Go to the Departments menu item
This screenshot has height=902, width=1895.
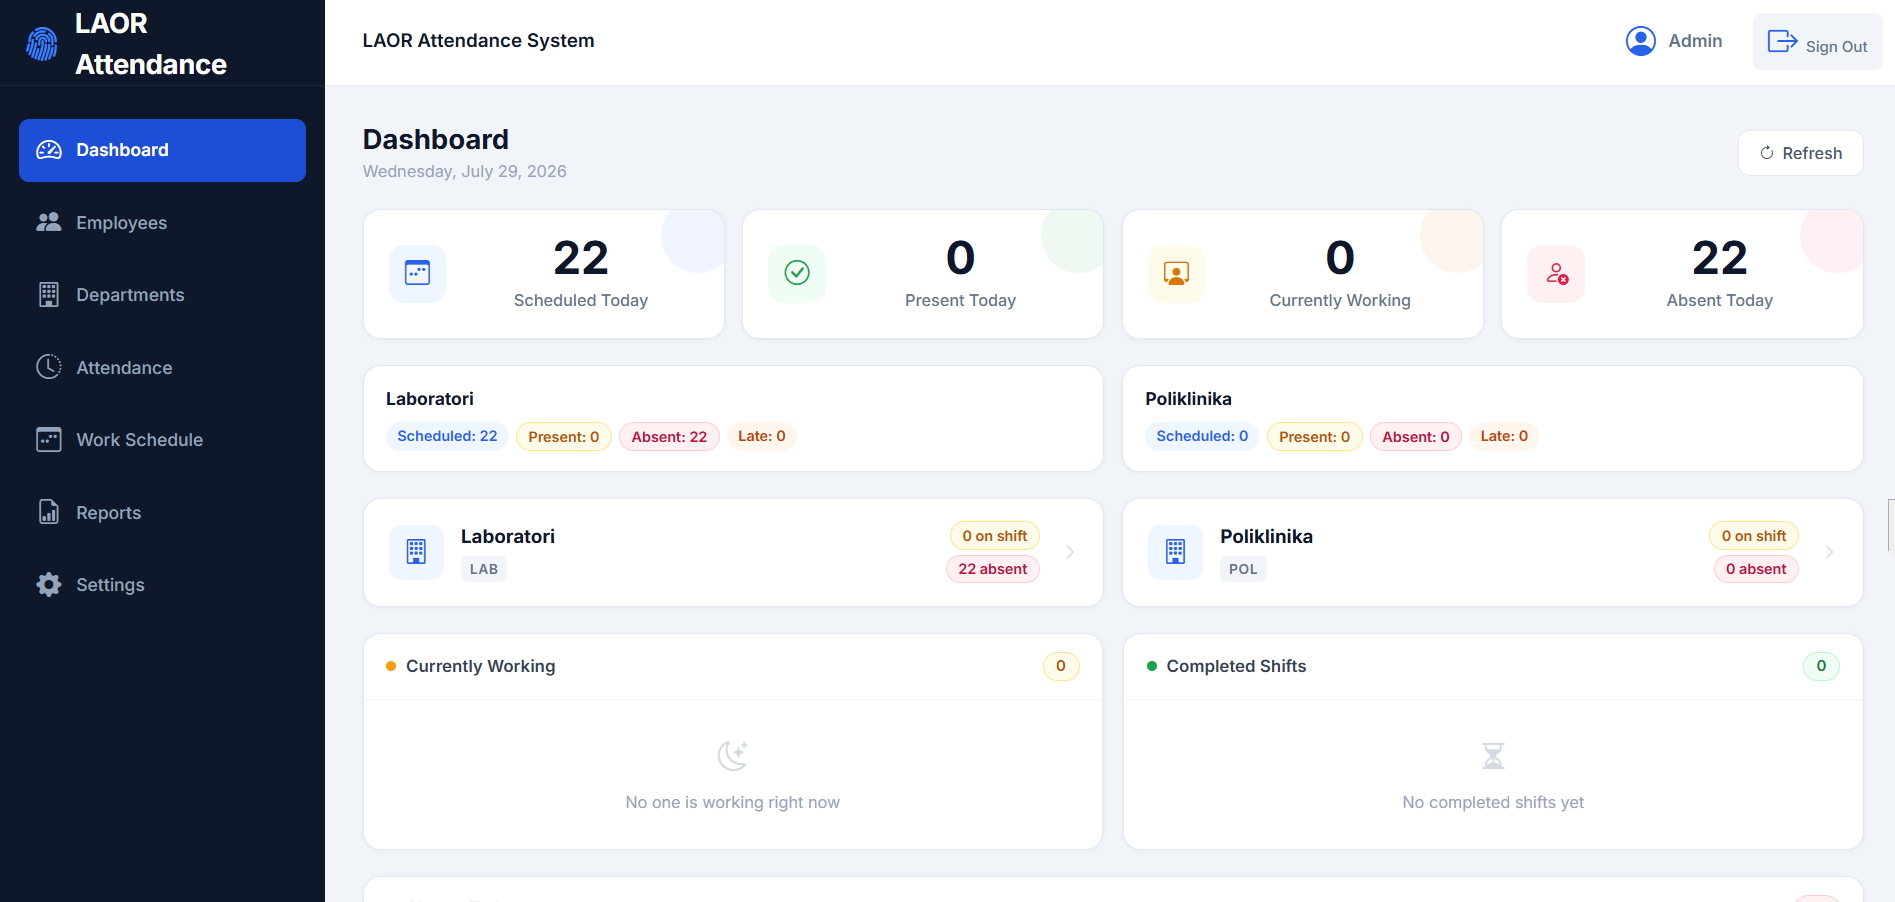[162, 294]
